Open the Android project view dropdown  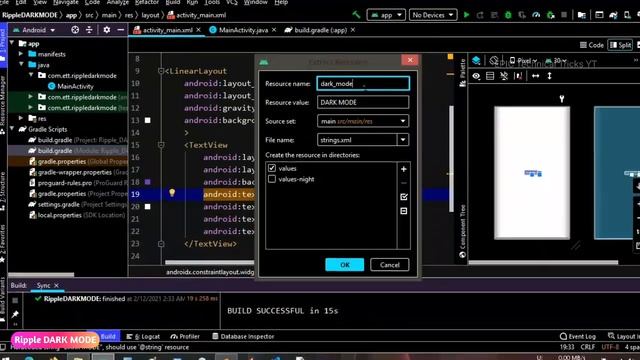coord(34,30)
